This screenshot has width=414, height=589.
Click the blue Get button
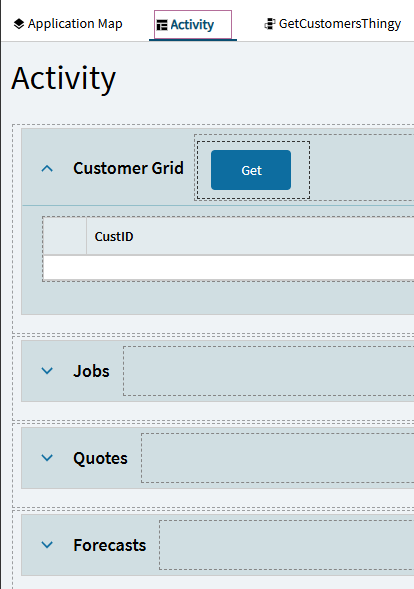pyautogui.click(x=251, y=170)
